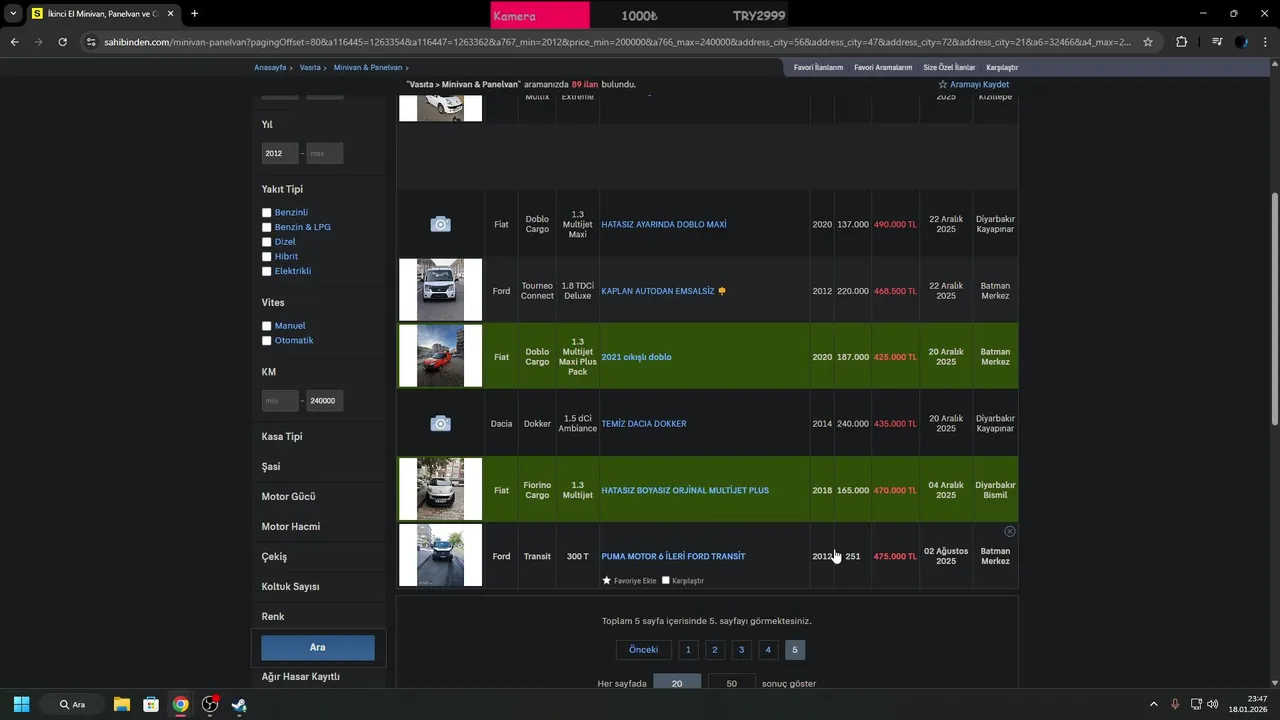1280x720 pixels.
Task: Expand the Kasa Tipi filter section
Action: click(x=282, y=437)
